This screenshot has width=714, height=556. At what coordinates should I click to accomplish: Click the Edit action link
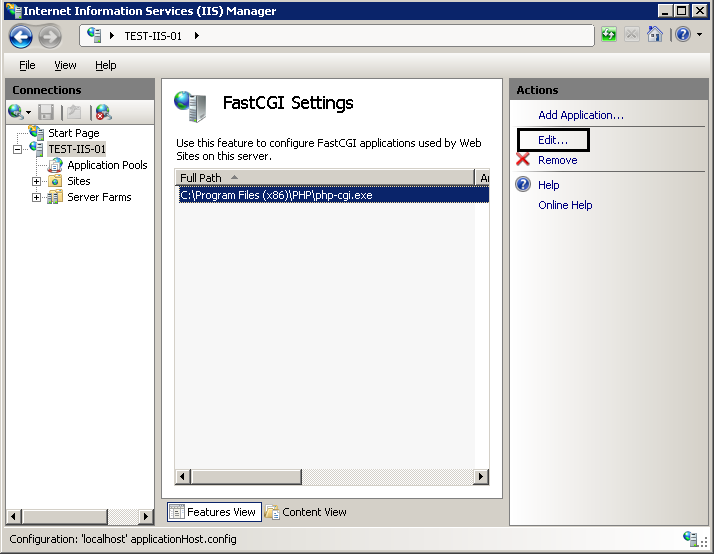552,140
